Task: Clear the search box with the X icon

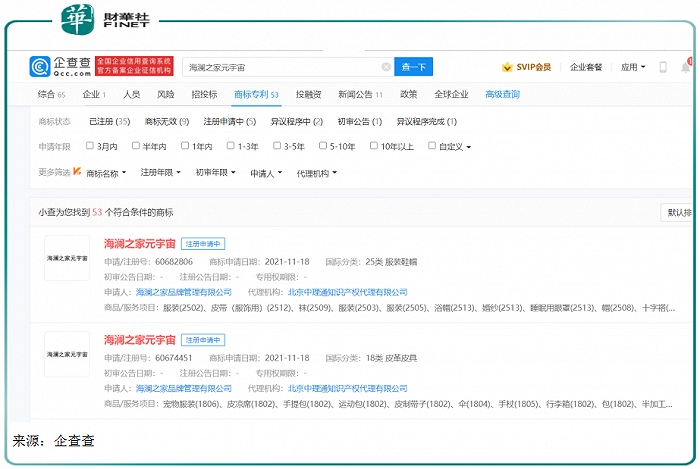Action: [x=386, y=67]
